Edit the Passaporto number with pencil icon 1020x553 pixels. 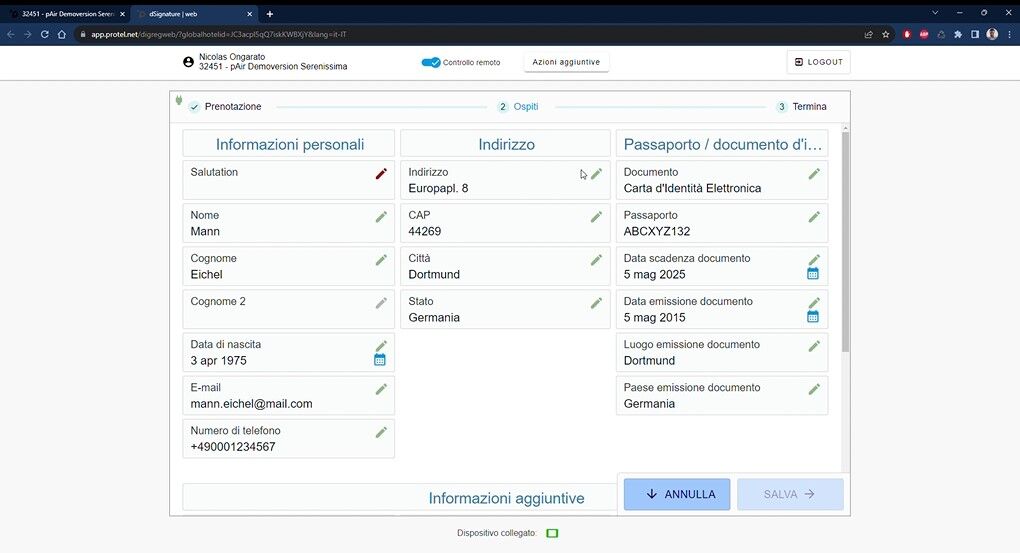(814, 217)
